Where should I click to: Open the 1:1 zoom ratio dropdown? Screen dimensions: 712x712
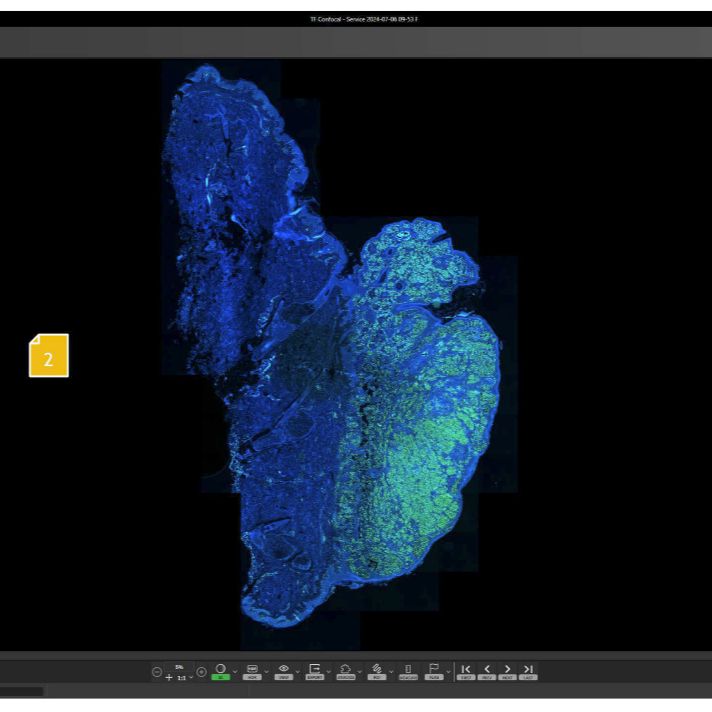(191, 678)
